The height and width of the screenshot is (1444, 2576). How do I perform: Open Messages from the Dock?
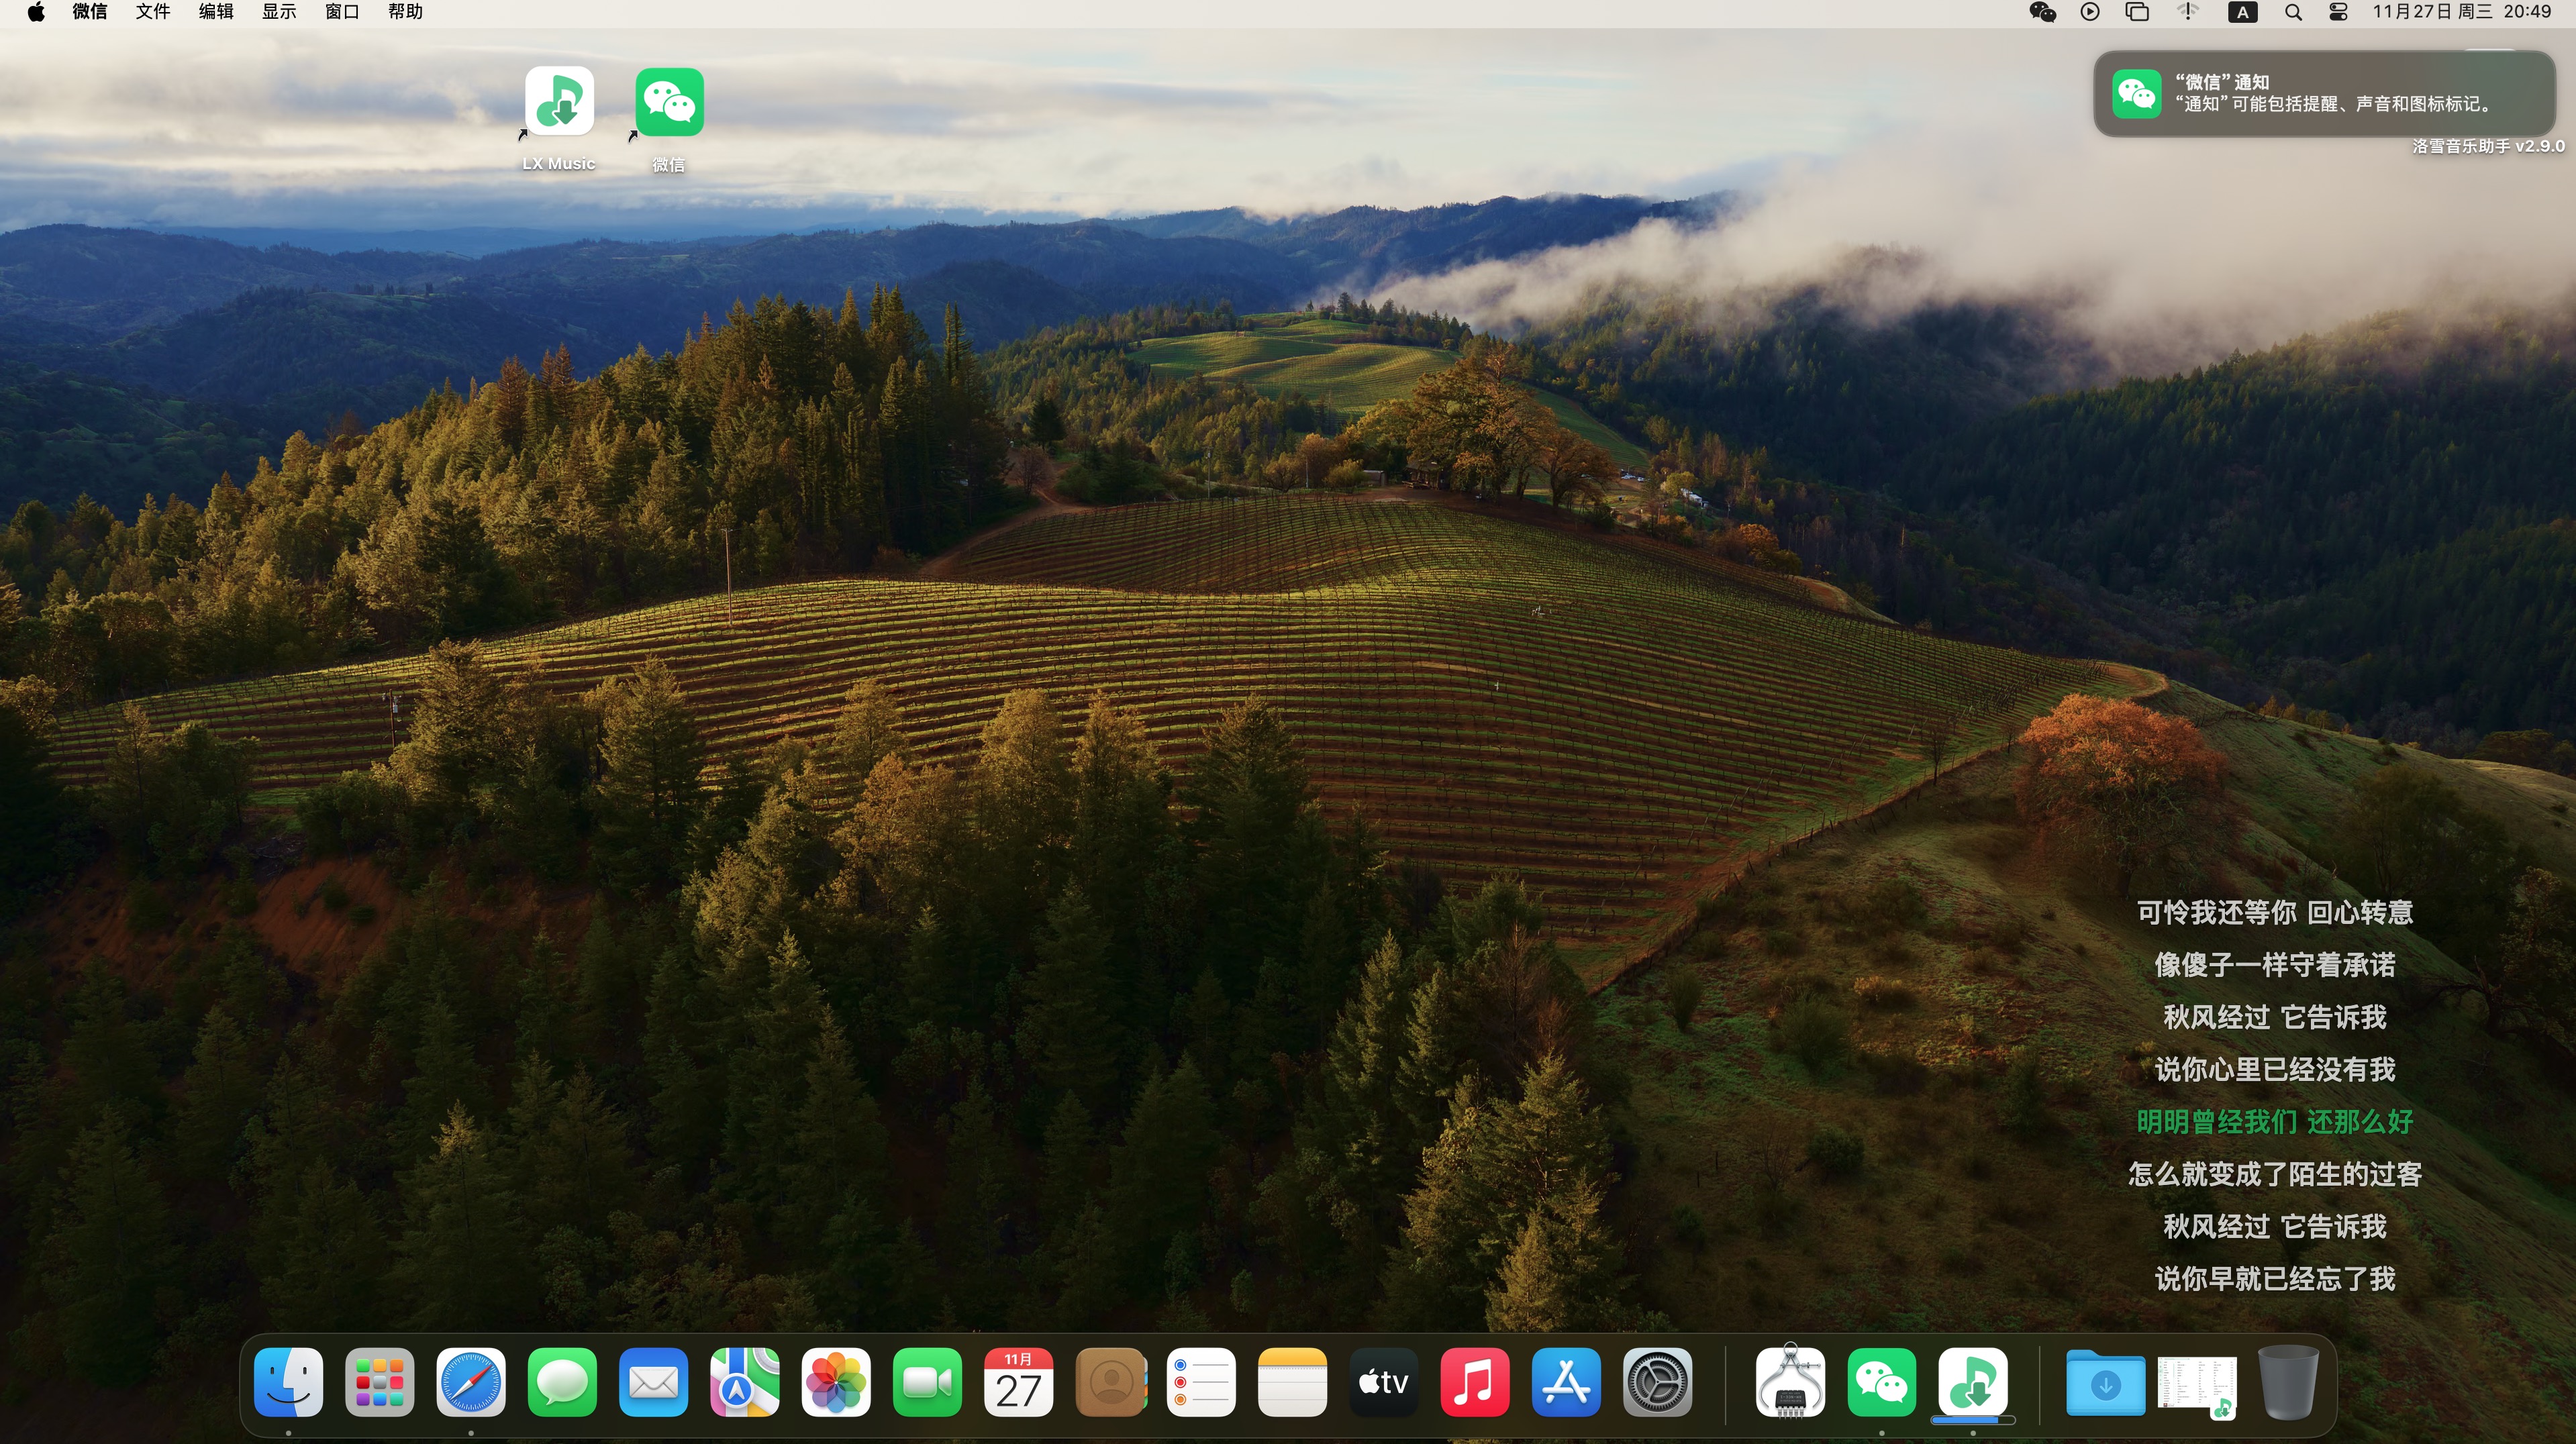(562, 1383)
